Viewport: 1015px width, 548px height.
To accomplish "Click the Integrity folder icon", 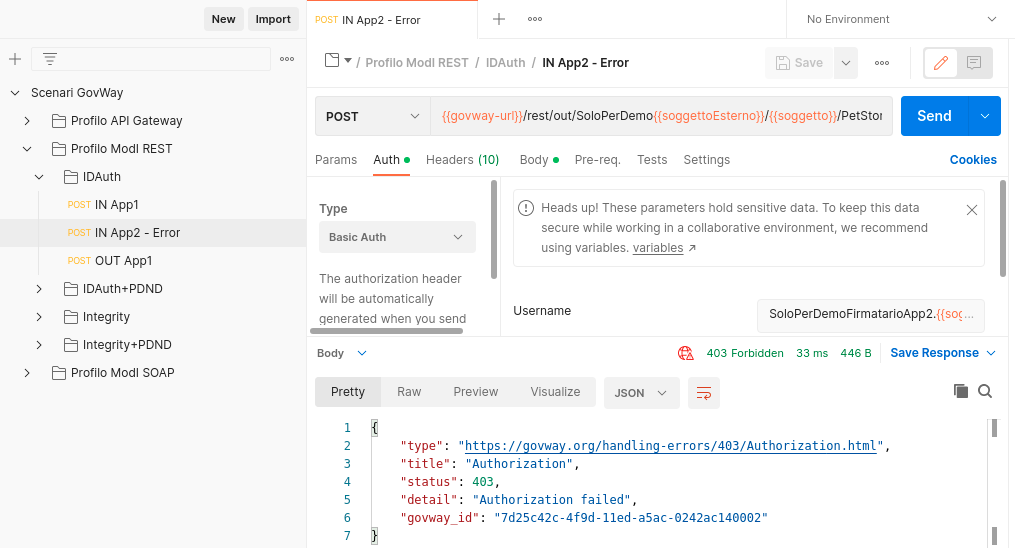I will pos(71,317).
